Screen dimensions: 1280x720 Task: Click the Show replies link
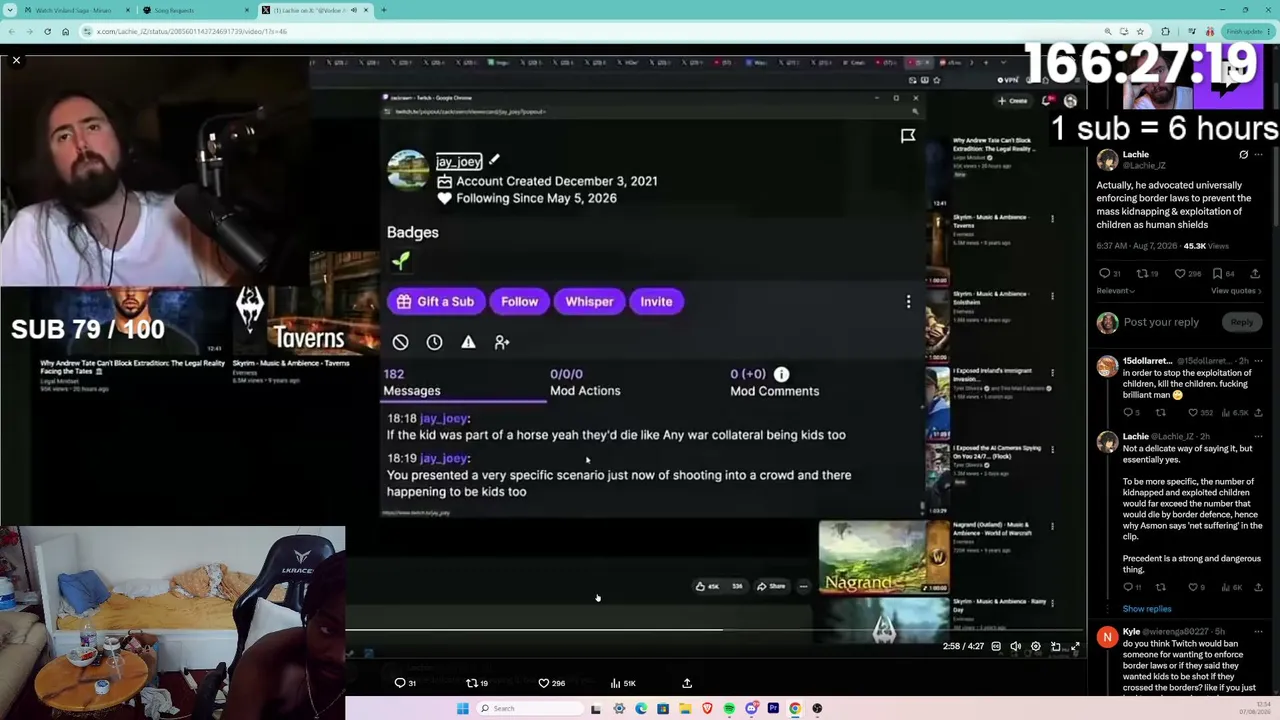tap(1146, 609)
